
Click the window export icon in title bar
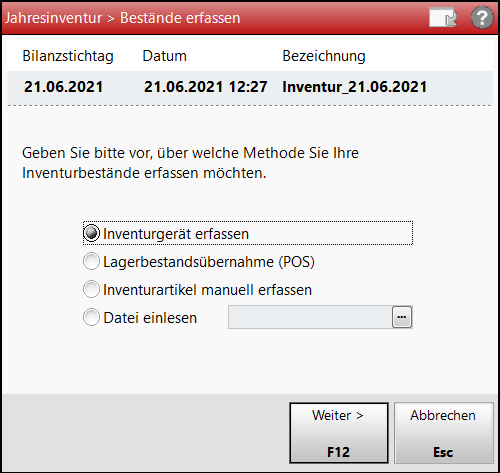(x=443, y=17)
